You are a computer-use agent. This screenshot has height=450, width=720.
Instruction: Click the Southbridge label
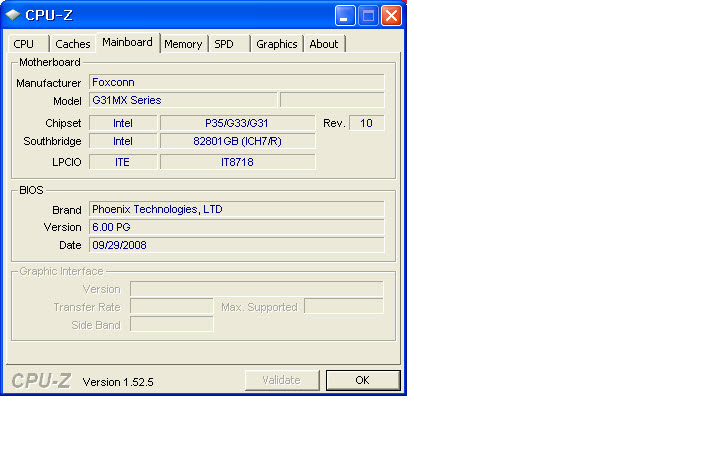pyautogui.click(x=52, y=141)
